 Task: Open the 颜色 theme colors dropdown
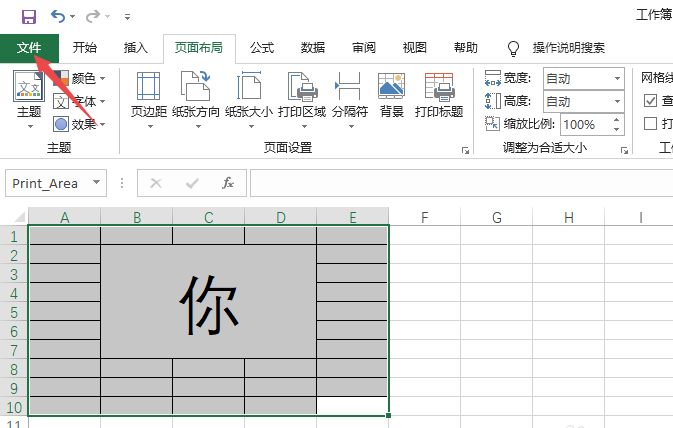click(79, 79)
